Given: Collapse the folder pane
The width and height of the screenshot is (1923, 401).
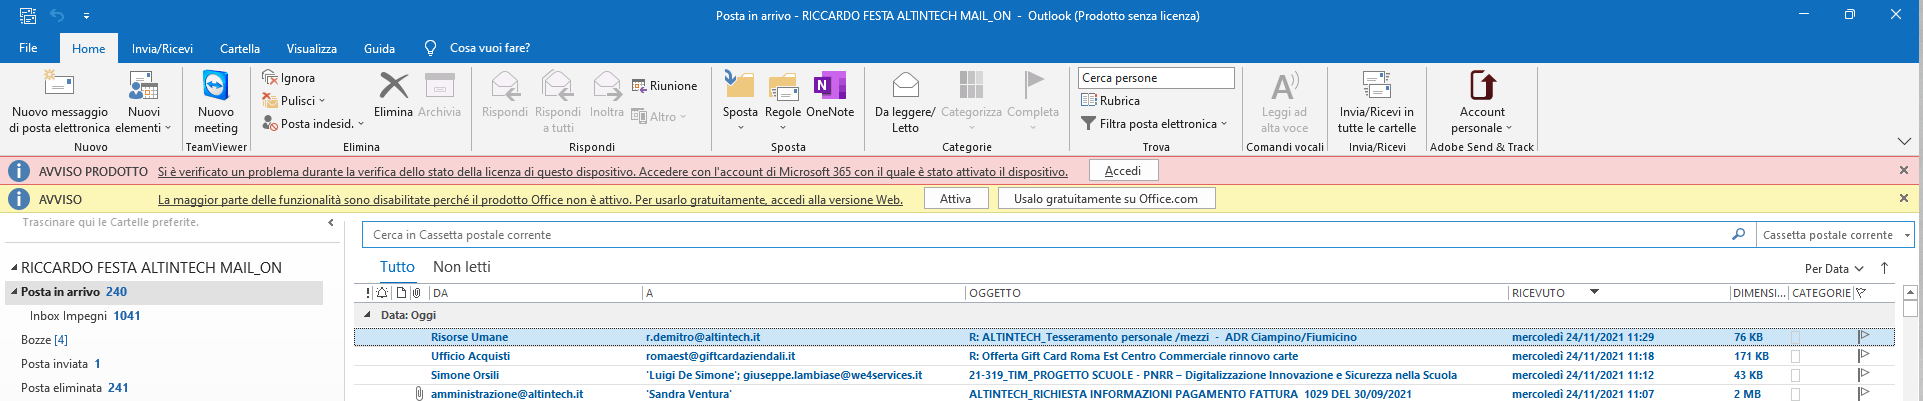Looking at the screenshot, I should (331, 223).
